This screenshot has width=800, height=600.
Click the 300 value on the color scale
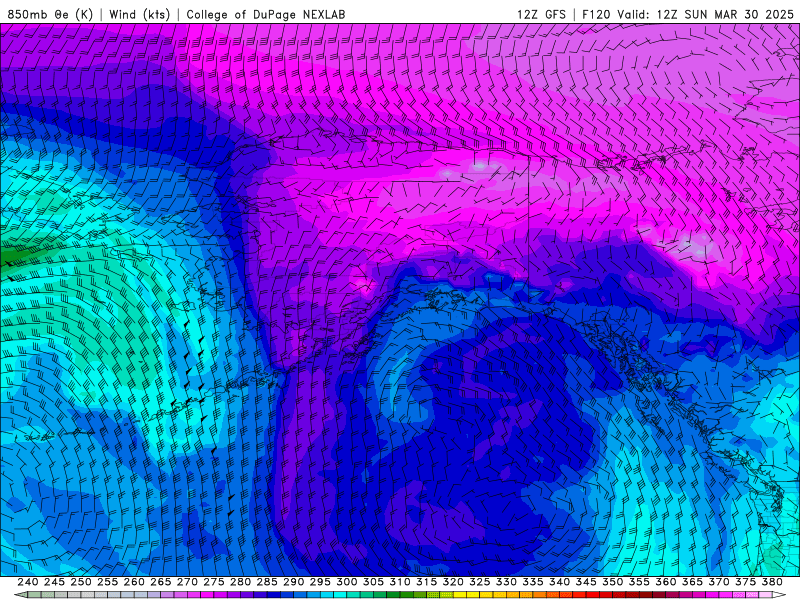coord(346,582)
